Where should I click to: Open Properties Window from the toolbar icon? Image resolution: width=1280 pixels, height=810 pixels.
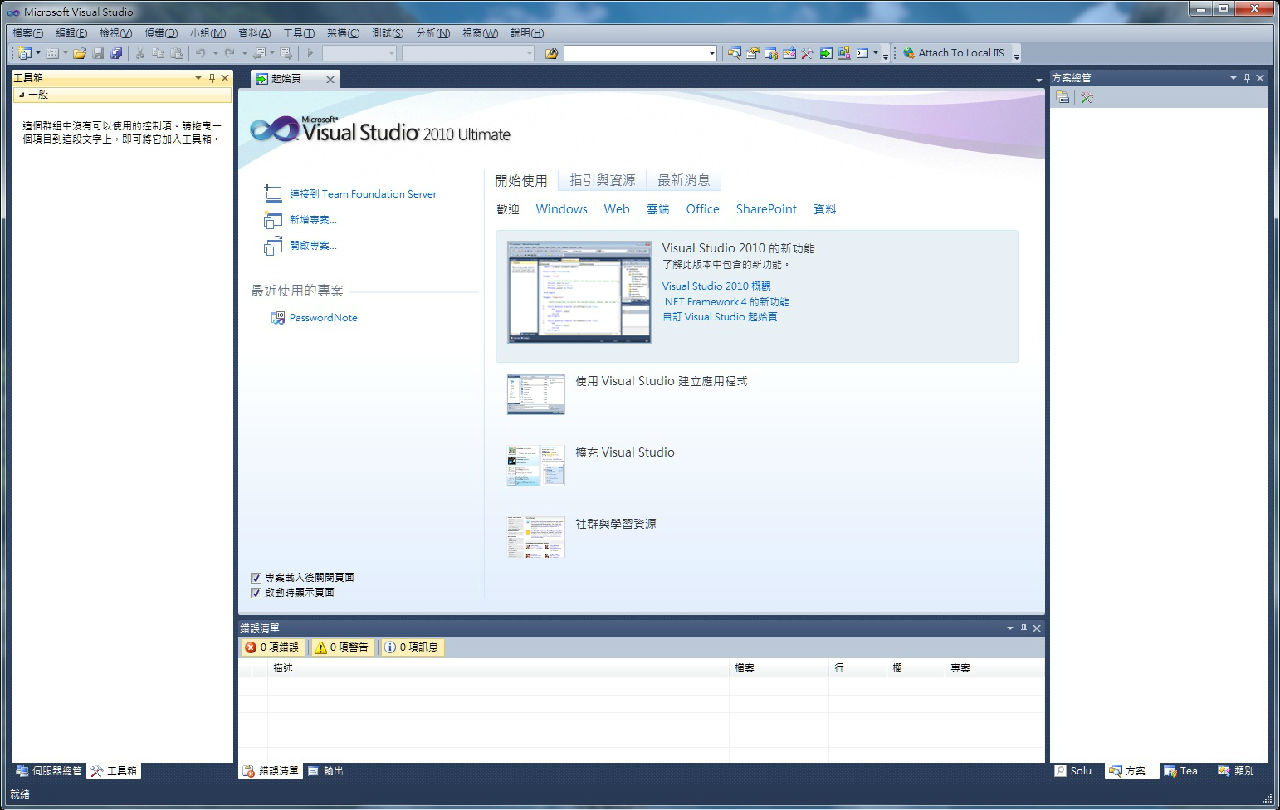[x=753, y=53]
